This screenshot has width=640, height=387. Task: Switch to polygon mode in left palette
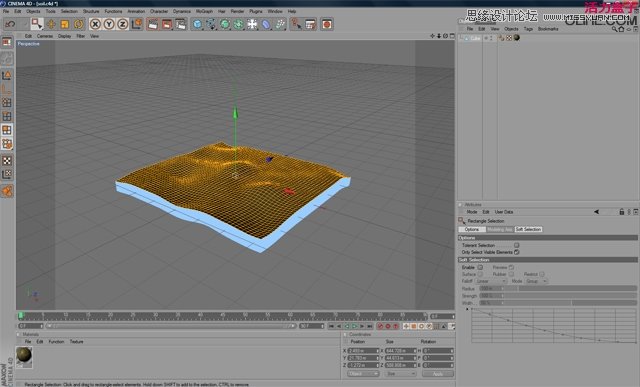click(7, 130)
